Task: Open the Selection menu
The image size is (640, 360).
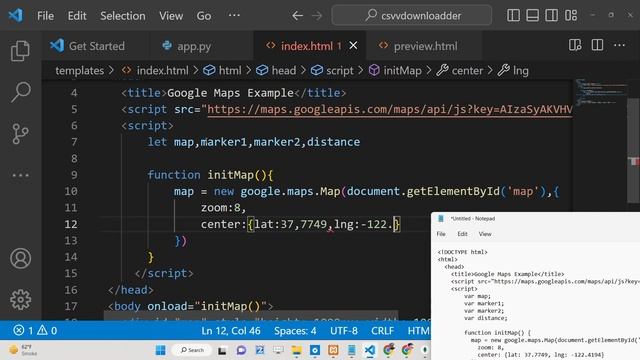Action: [x=122, y=16]
